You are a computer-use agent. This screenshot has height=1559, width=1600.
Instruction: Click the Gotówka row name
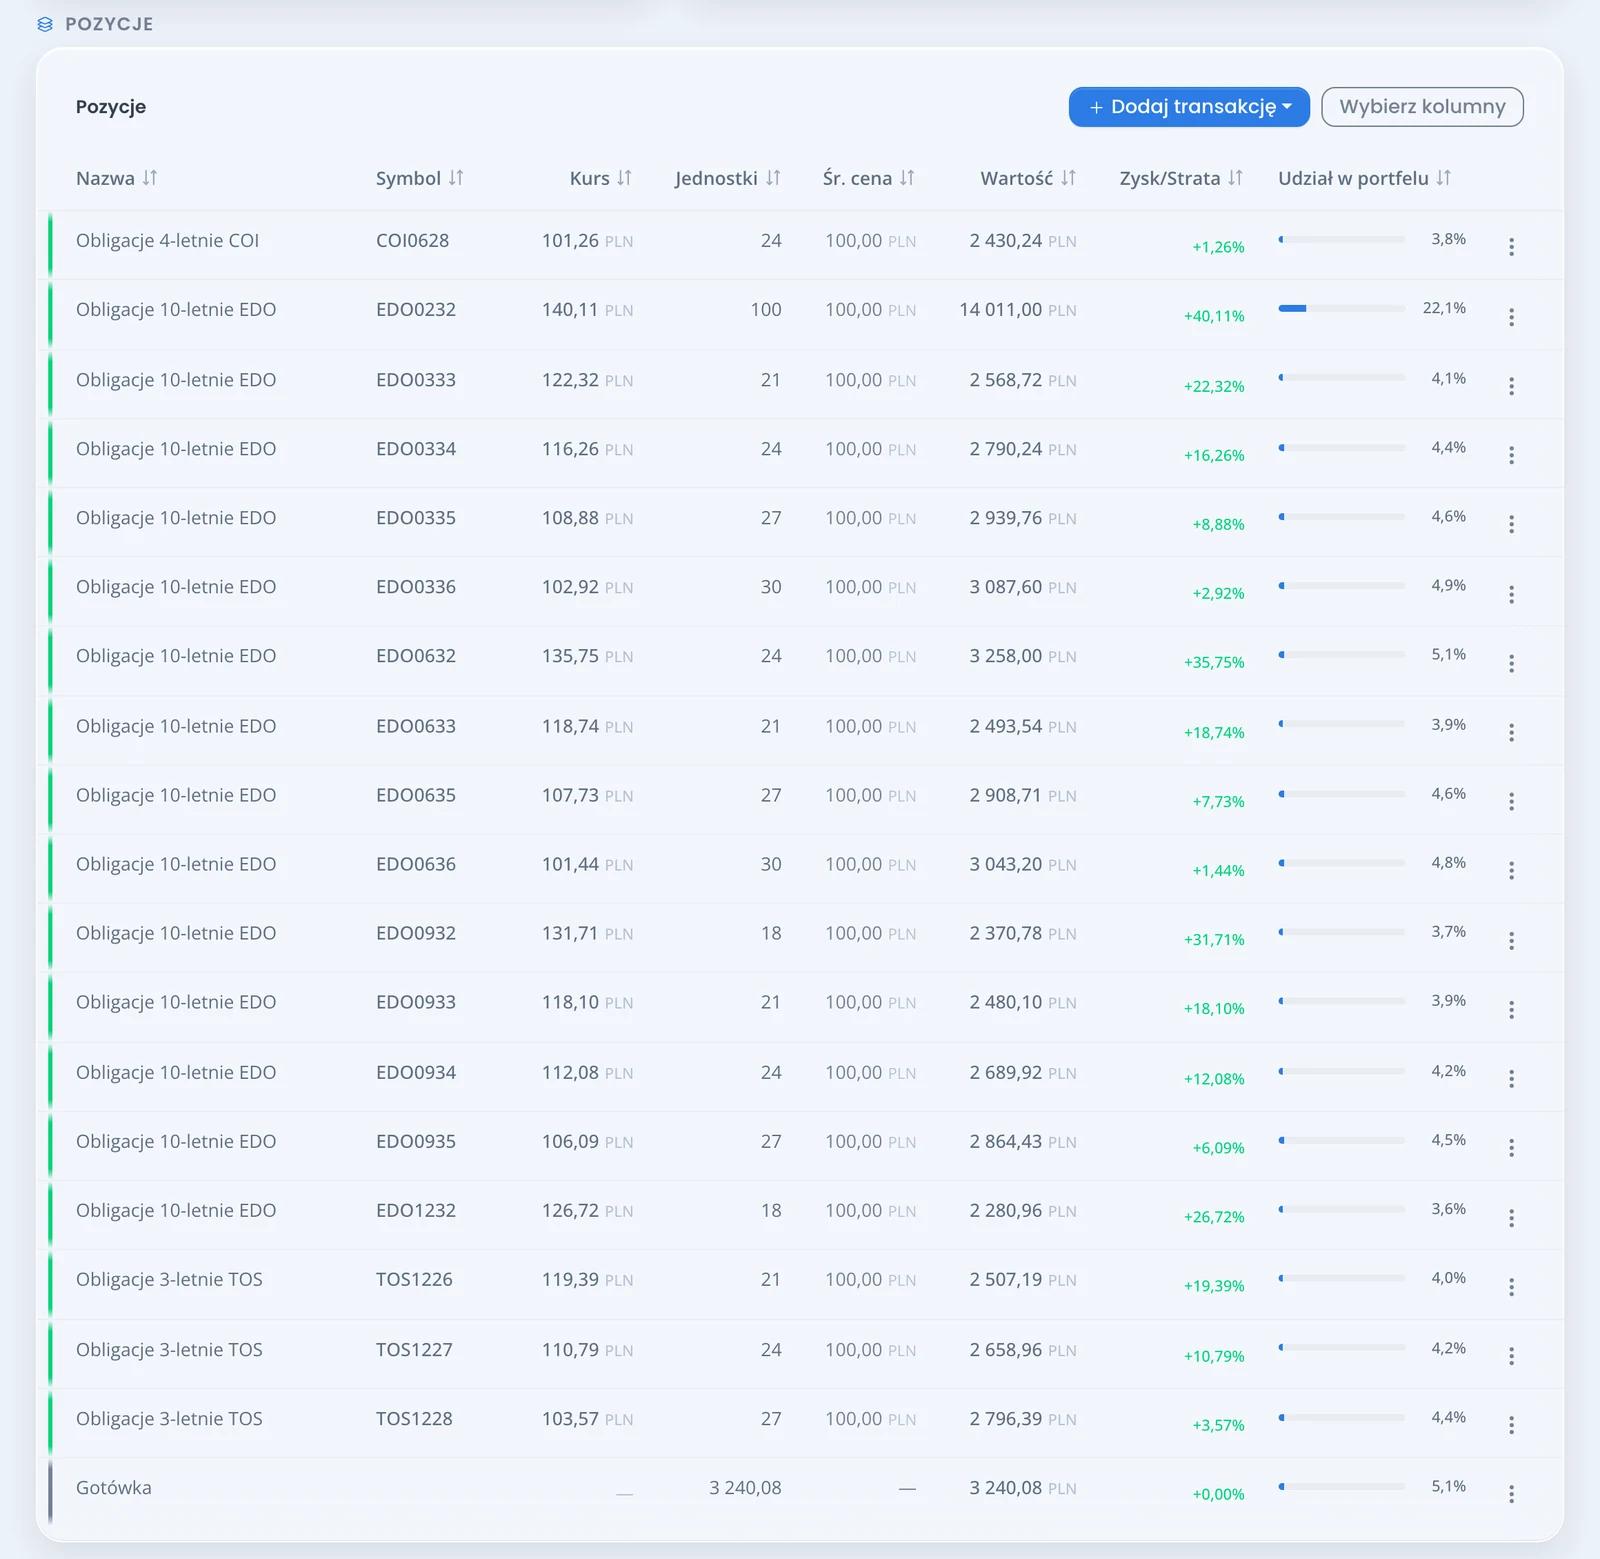(114, 1488)
